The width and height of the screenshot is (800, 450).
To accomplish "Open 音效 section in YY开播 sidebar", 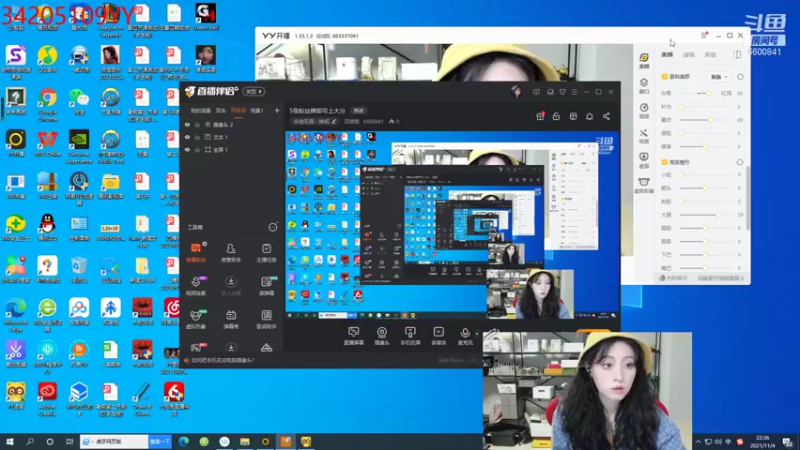I will coord(644,111).
